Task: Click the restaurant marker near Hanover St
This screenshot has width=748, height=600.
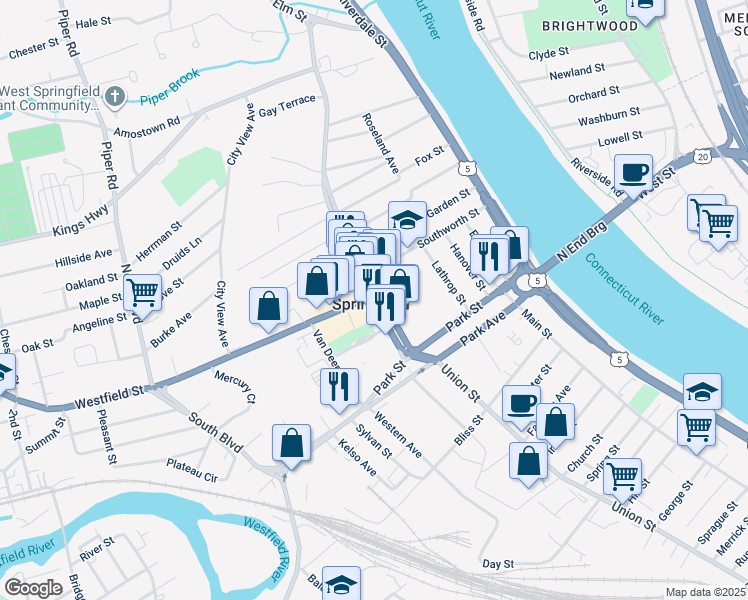Action: [x=489, y=258]
